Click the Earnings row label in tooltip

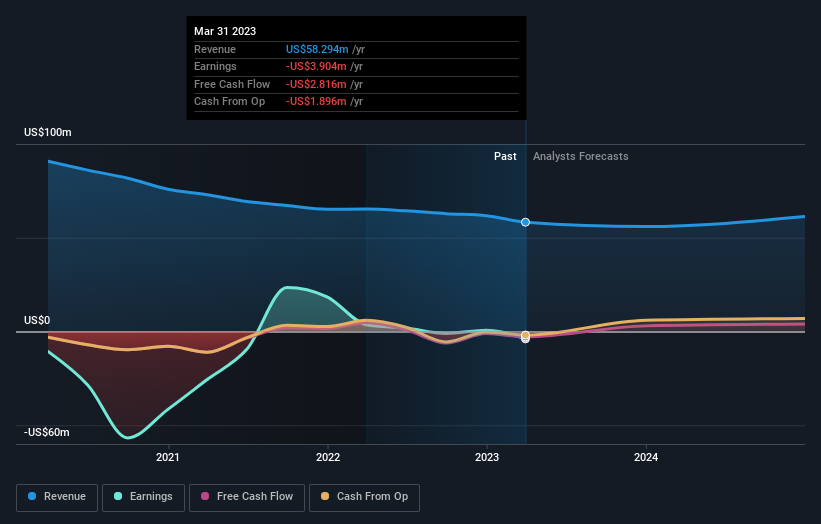point(215,66)
